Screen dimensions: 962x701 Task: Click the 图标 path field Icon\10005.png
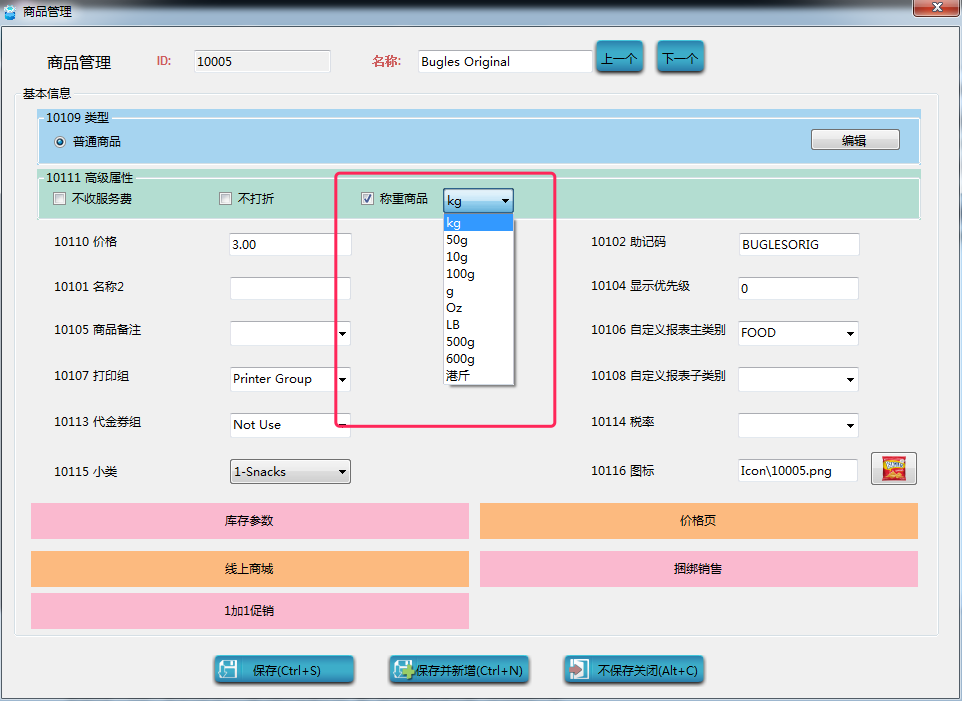click(x=798, y=470)
